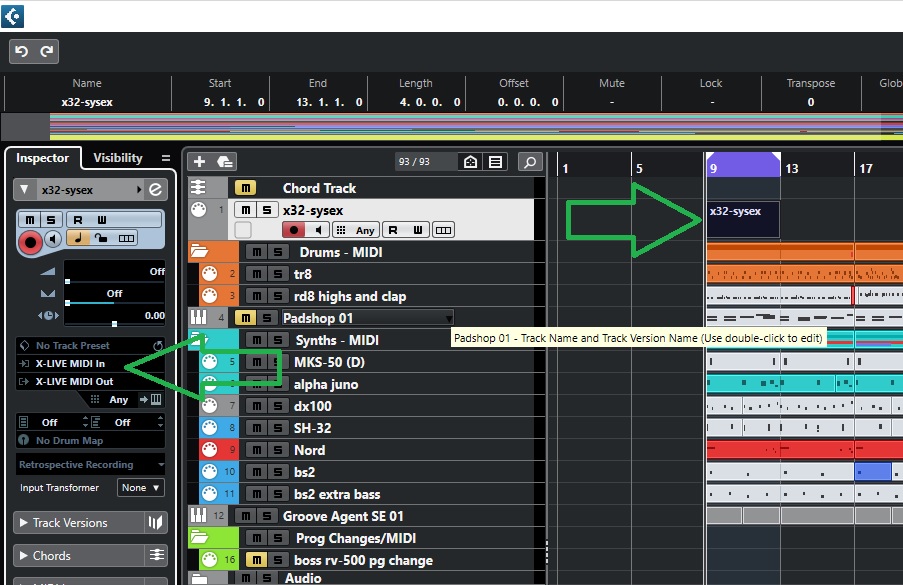The height and width of the screenshot is (585, 903).
Task: Select the rd8 highs and clap track
Action: pos(350,296)
